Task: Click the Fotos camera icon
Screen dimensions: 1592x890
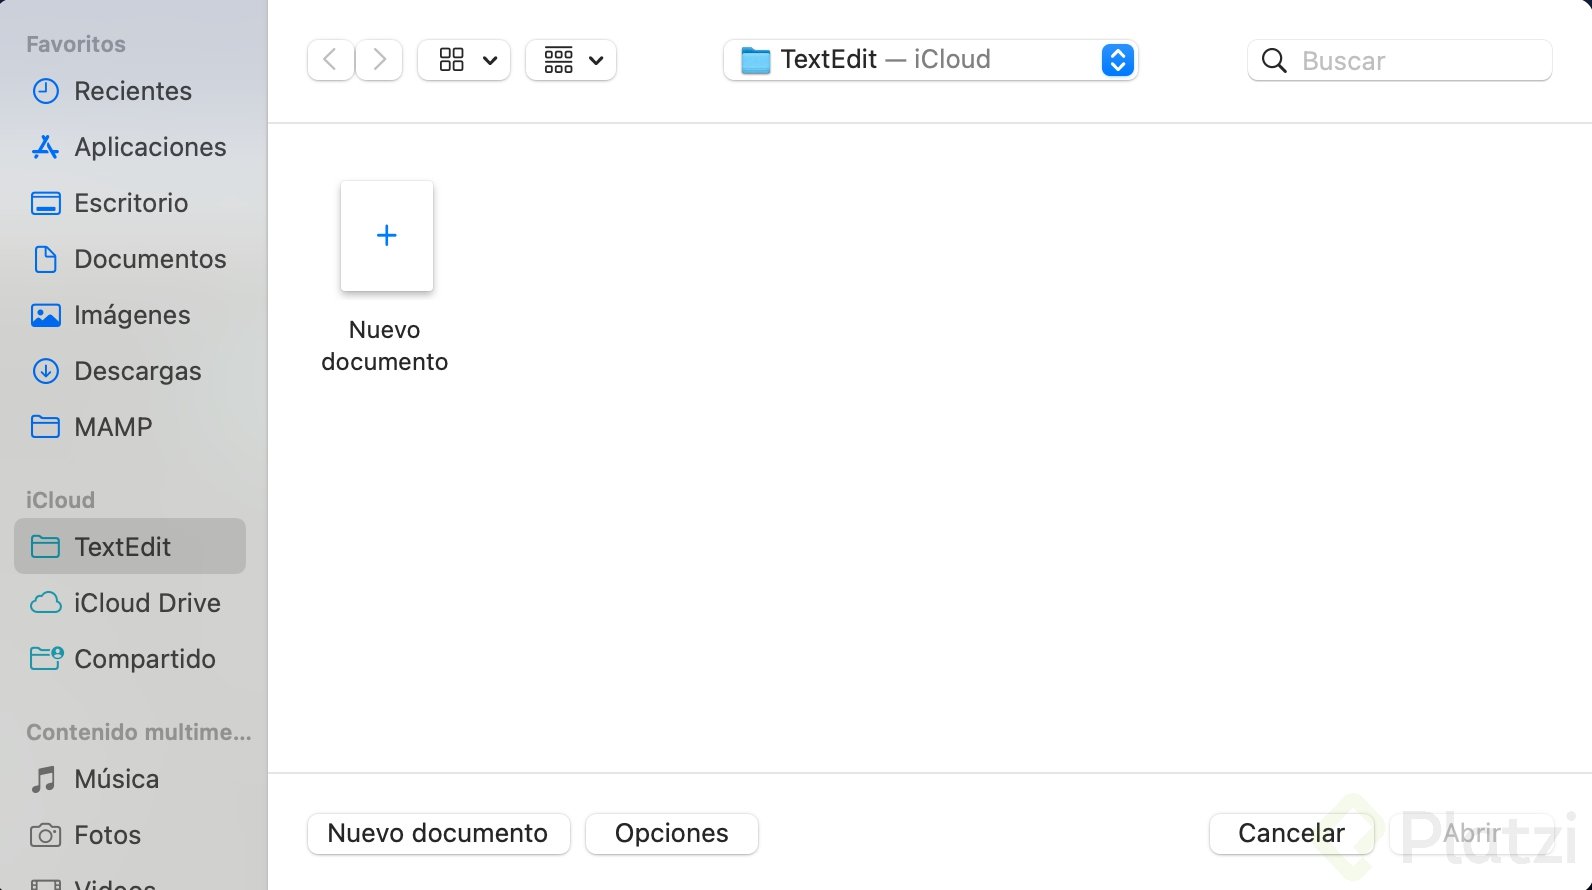Action: pyautogui.click(x=45, y=835)
